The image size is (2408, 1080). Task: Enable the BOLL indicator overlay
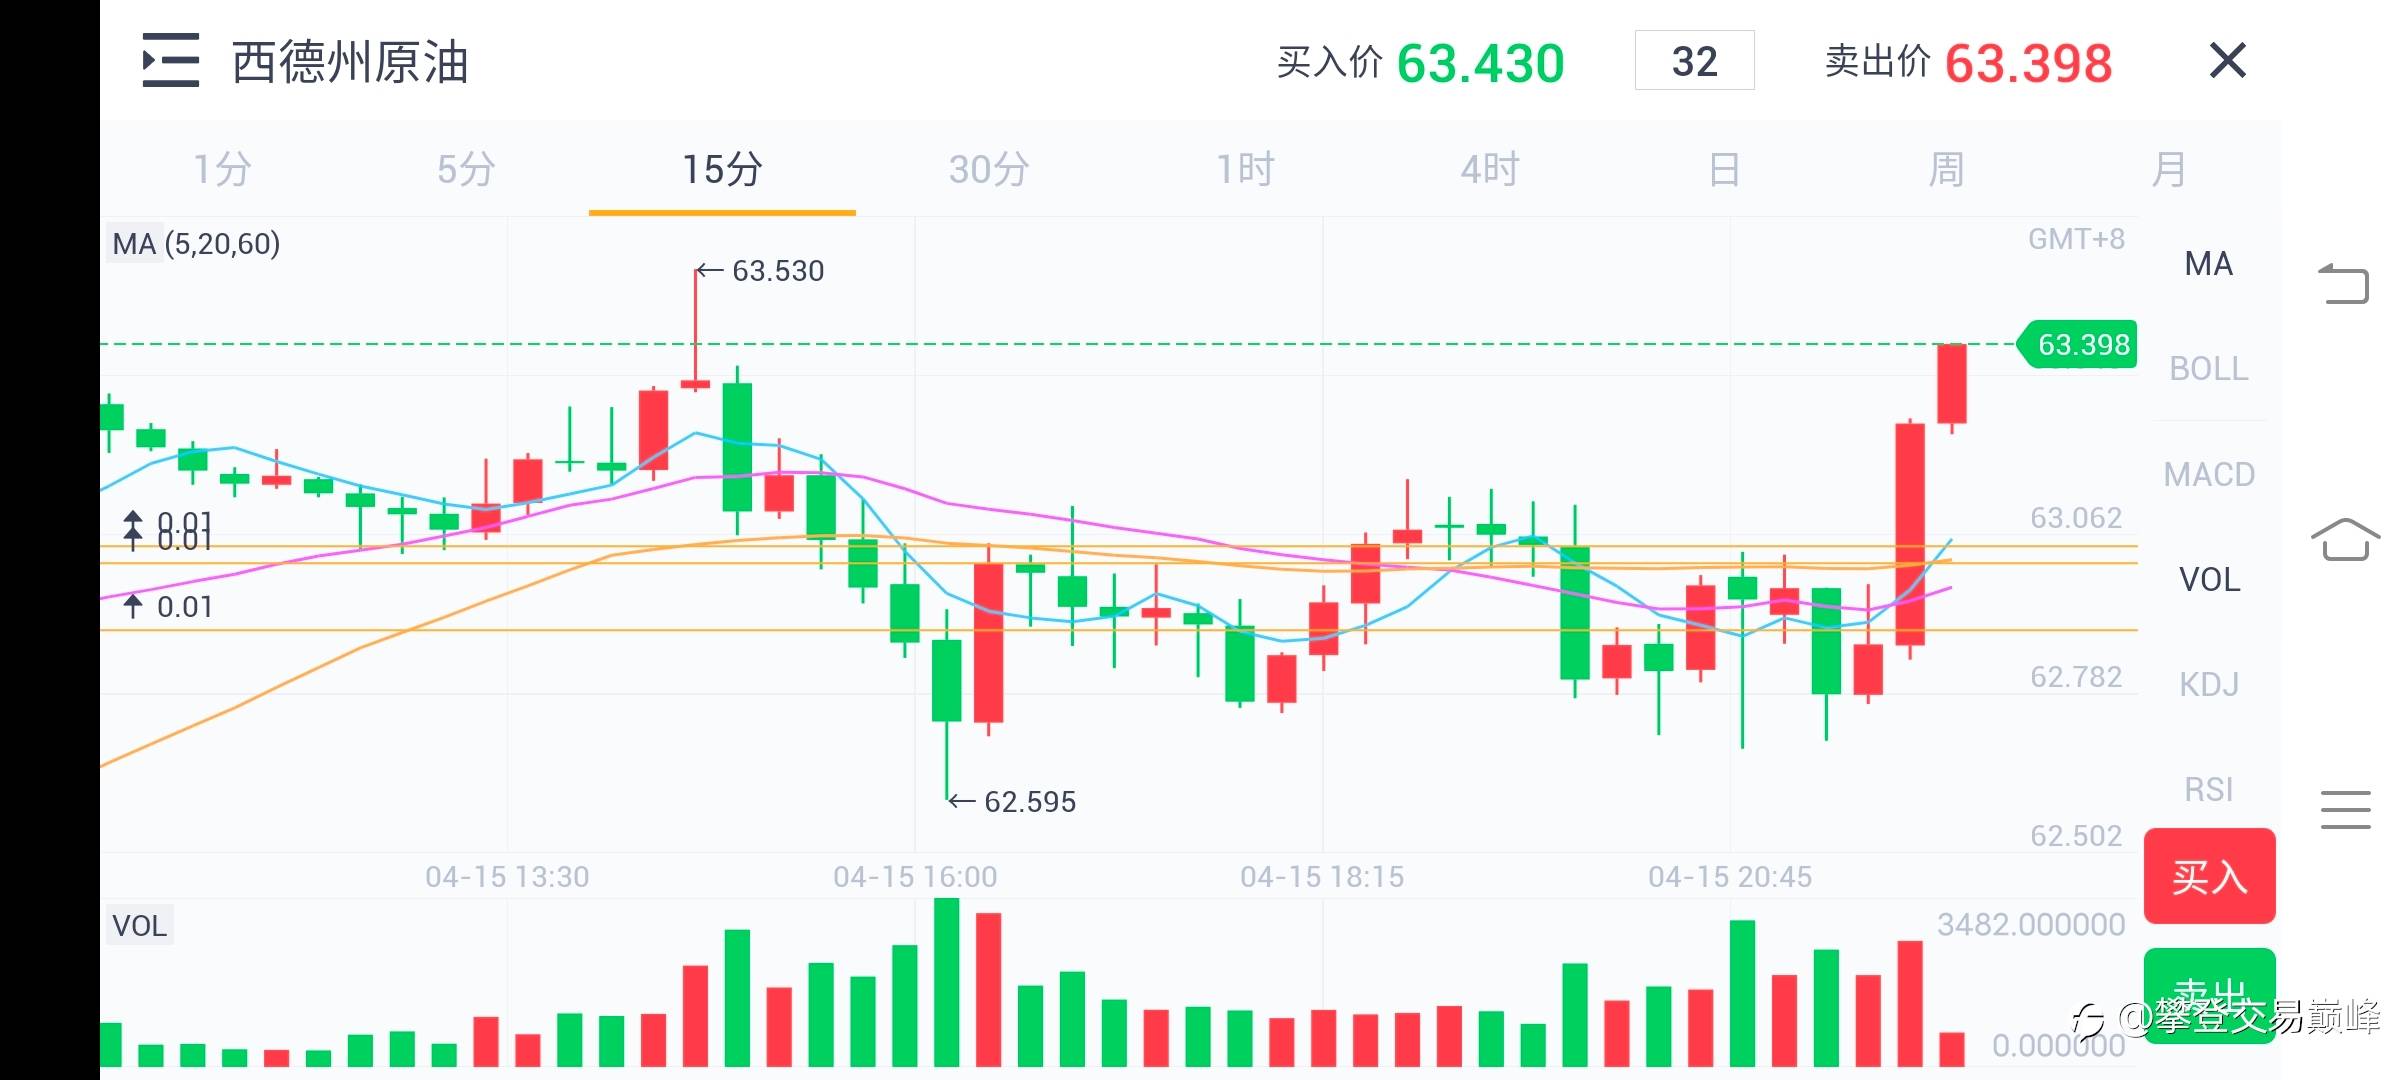coord(2208,369)
